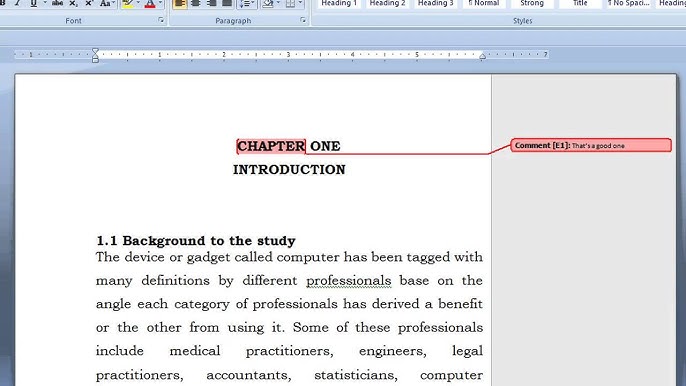The width and height of the screenshot is (686, 386).
Task: Click the word definitions in the paragraph
Action: pos(175,281)
